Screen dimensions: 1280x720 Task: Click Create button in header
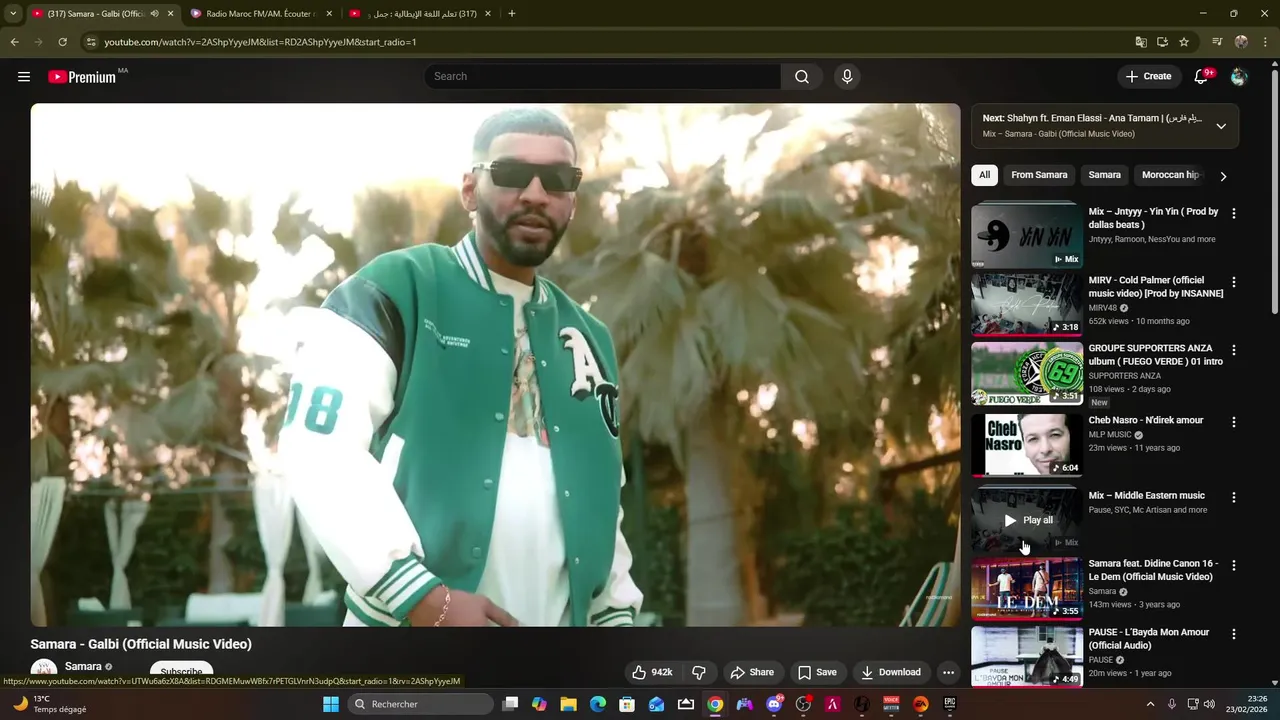[1148, 76]
